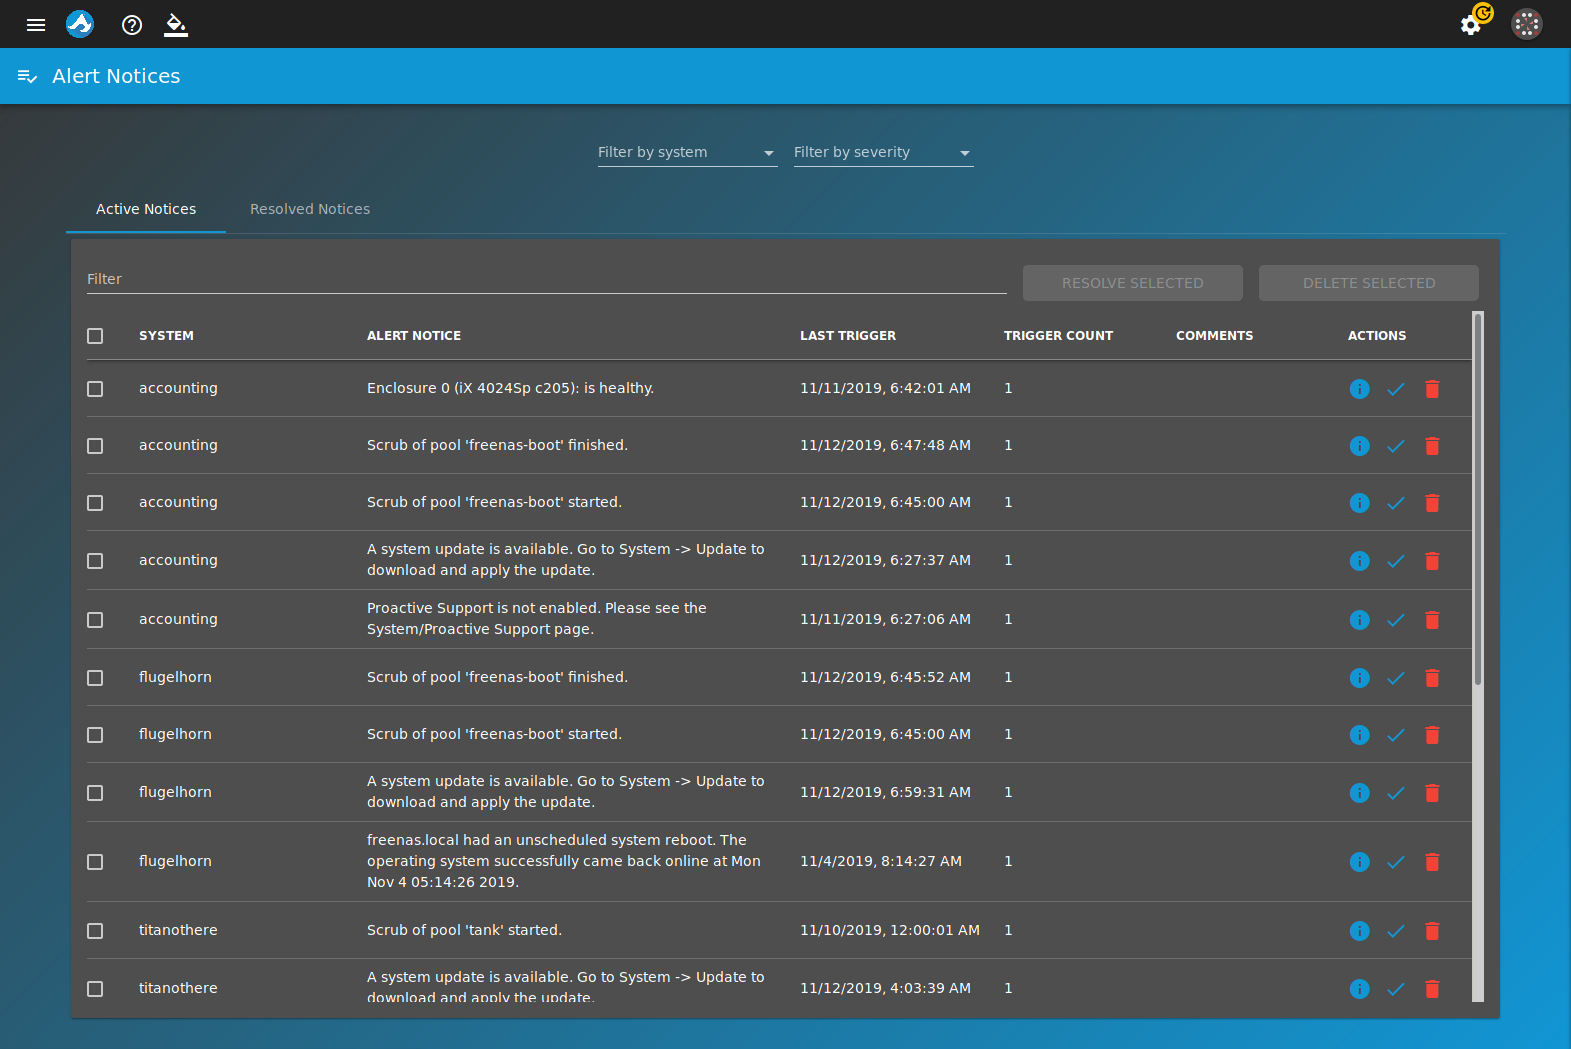Open the hamburger main menu

pyautogui.click(x=36, y=24)
